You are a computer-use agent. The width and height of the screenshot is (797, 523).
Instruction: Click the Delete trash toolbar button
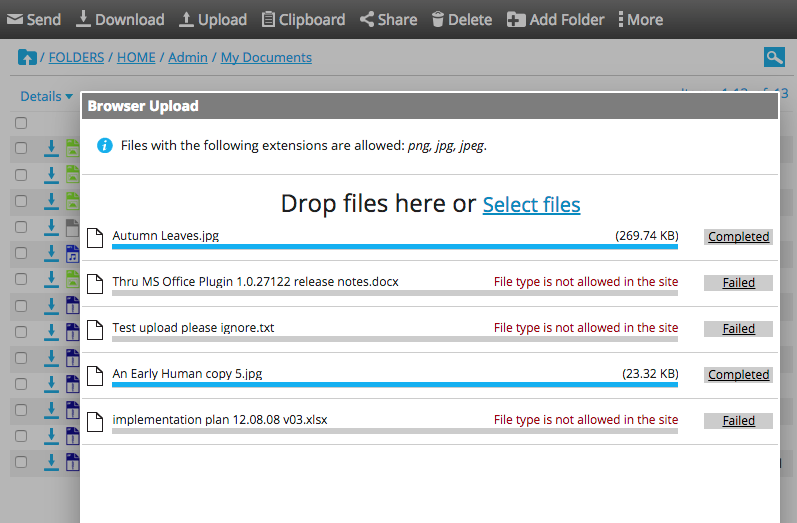click(462, 19)
